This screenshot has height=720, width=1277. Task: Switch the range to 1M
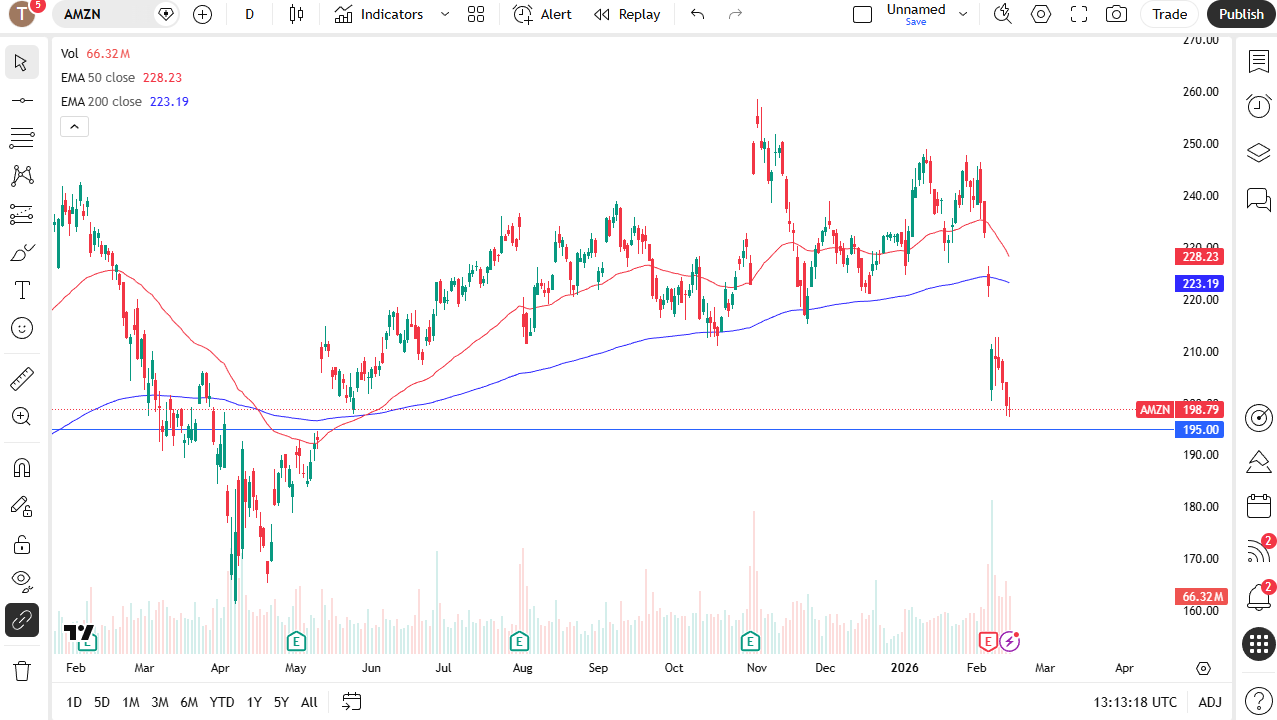click(131, 702)
